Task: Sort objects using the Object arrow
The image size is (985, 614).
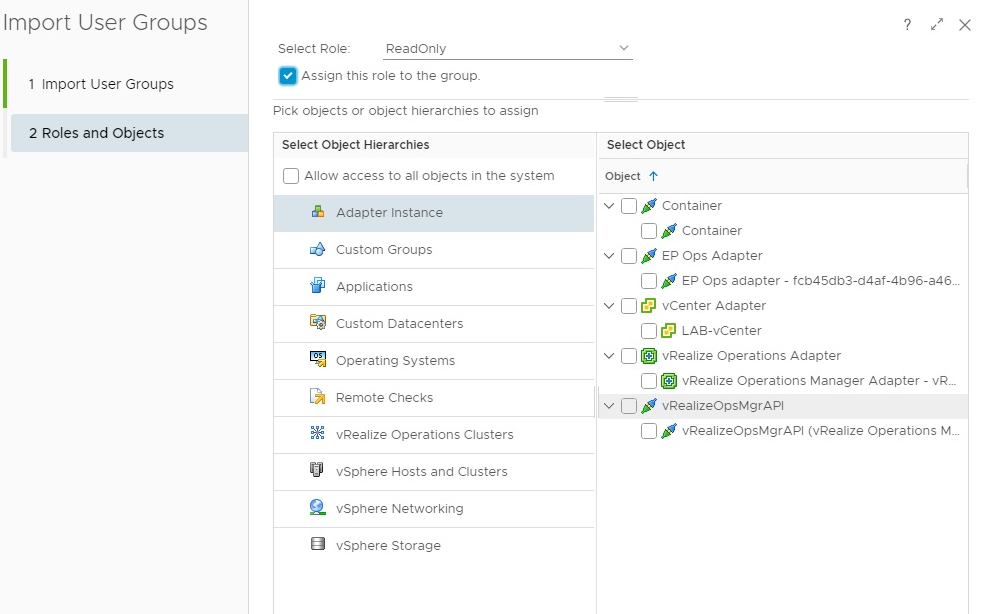Action: 653,176
